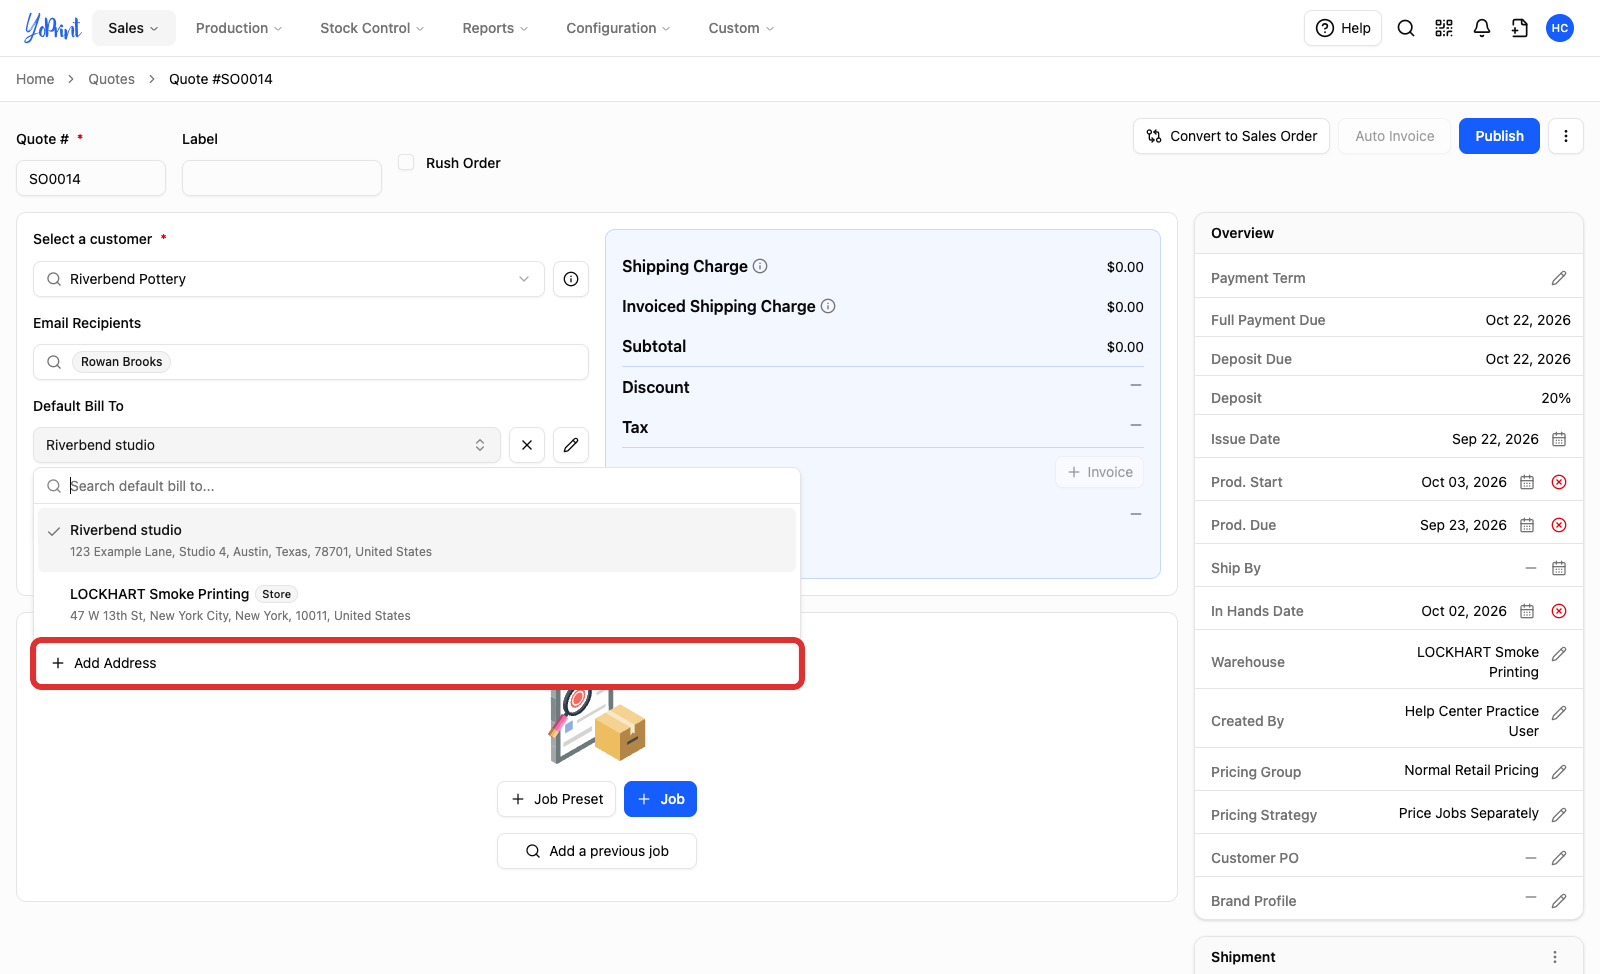This screenshot has height=974, width=1600.
Task: Open the Reports menu
Action: [x=495, y=28]
